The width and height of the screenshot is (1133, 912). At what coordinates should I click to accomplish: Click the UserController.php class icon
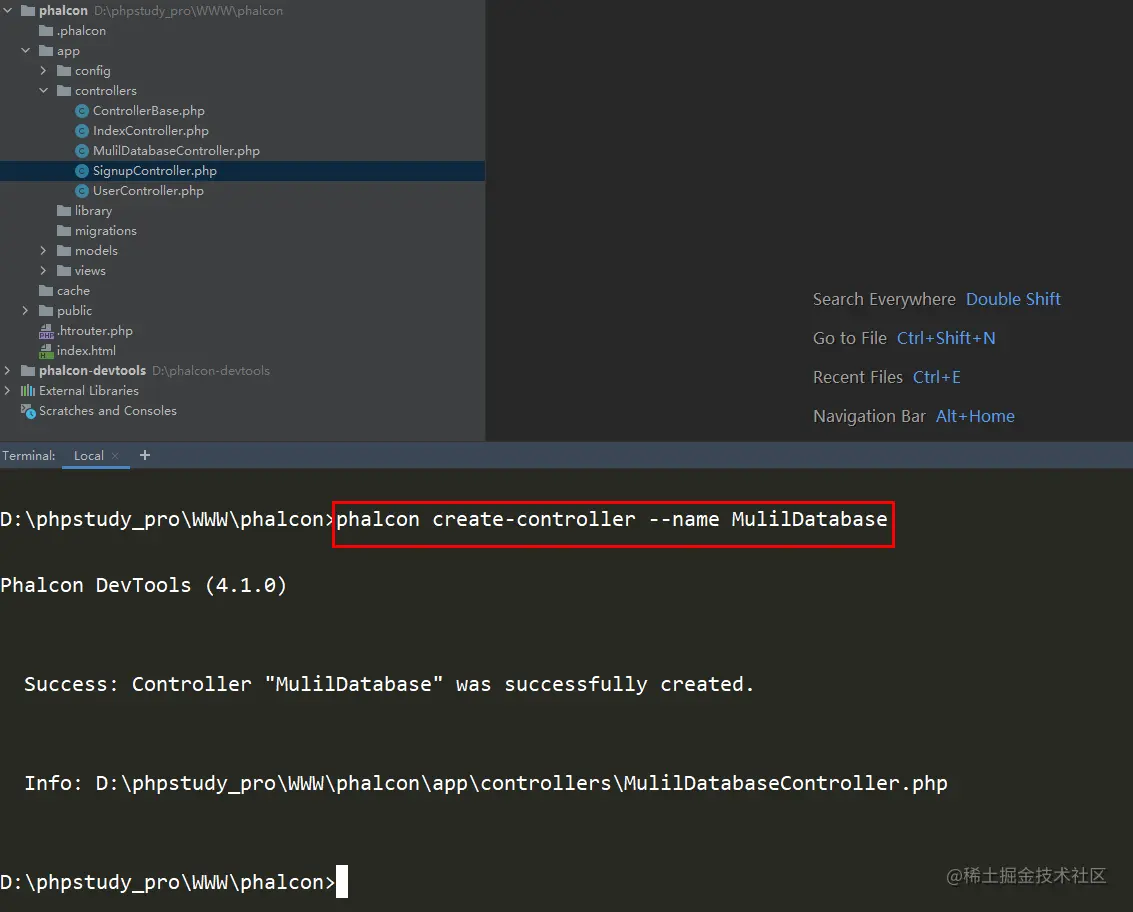(82, 191)
